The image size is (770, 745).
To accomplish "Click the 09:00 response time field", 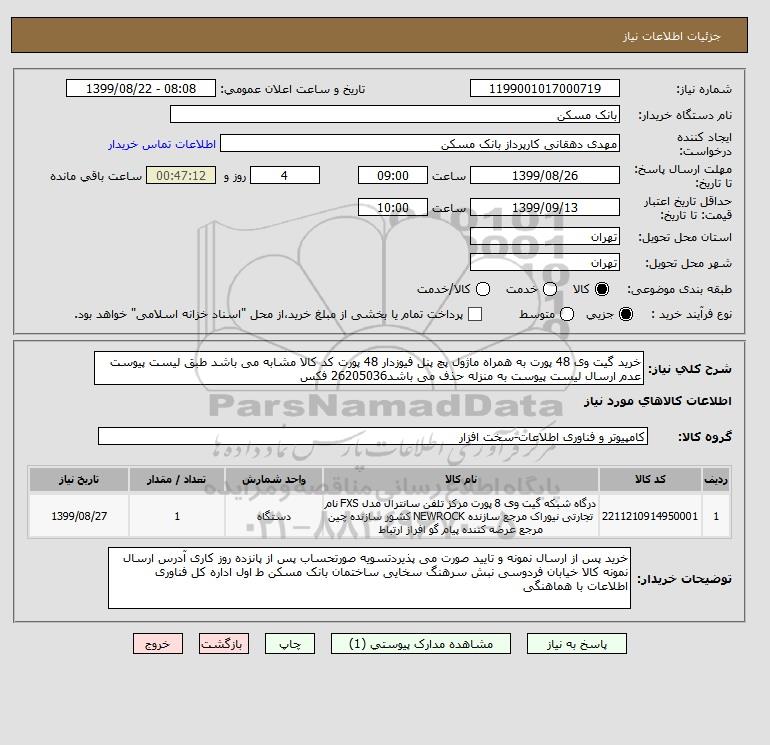I will [393, 175].
